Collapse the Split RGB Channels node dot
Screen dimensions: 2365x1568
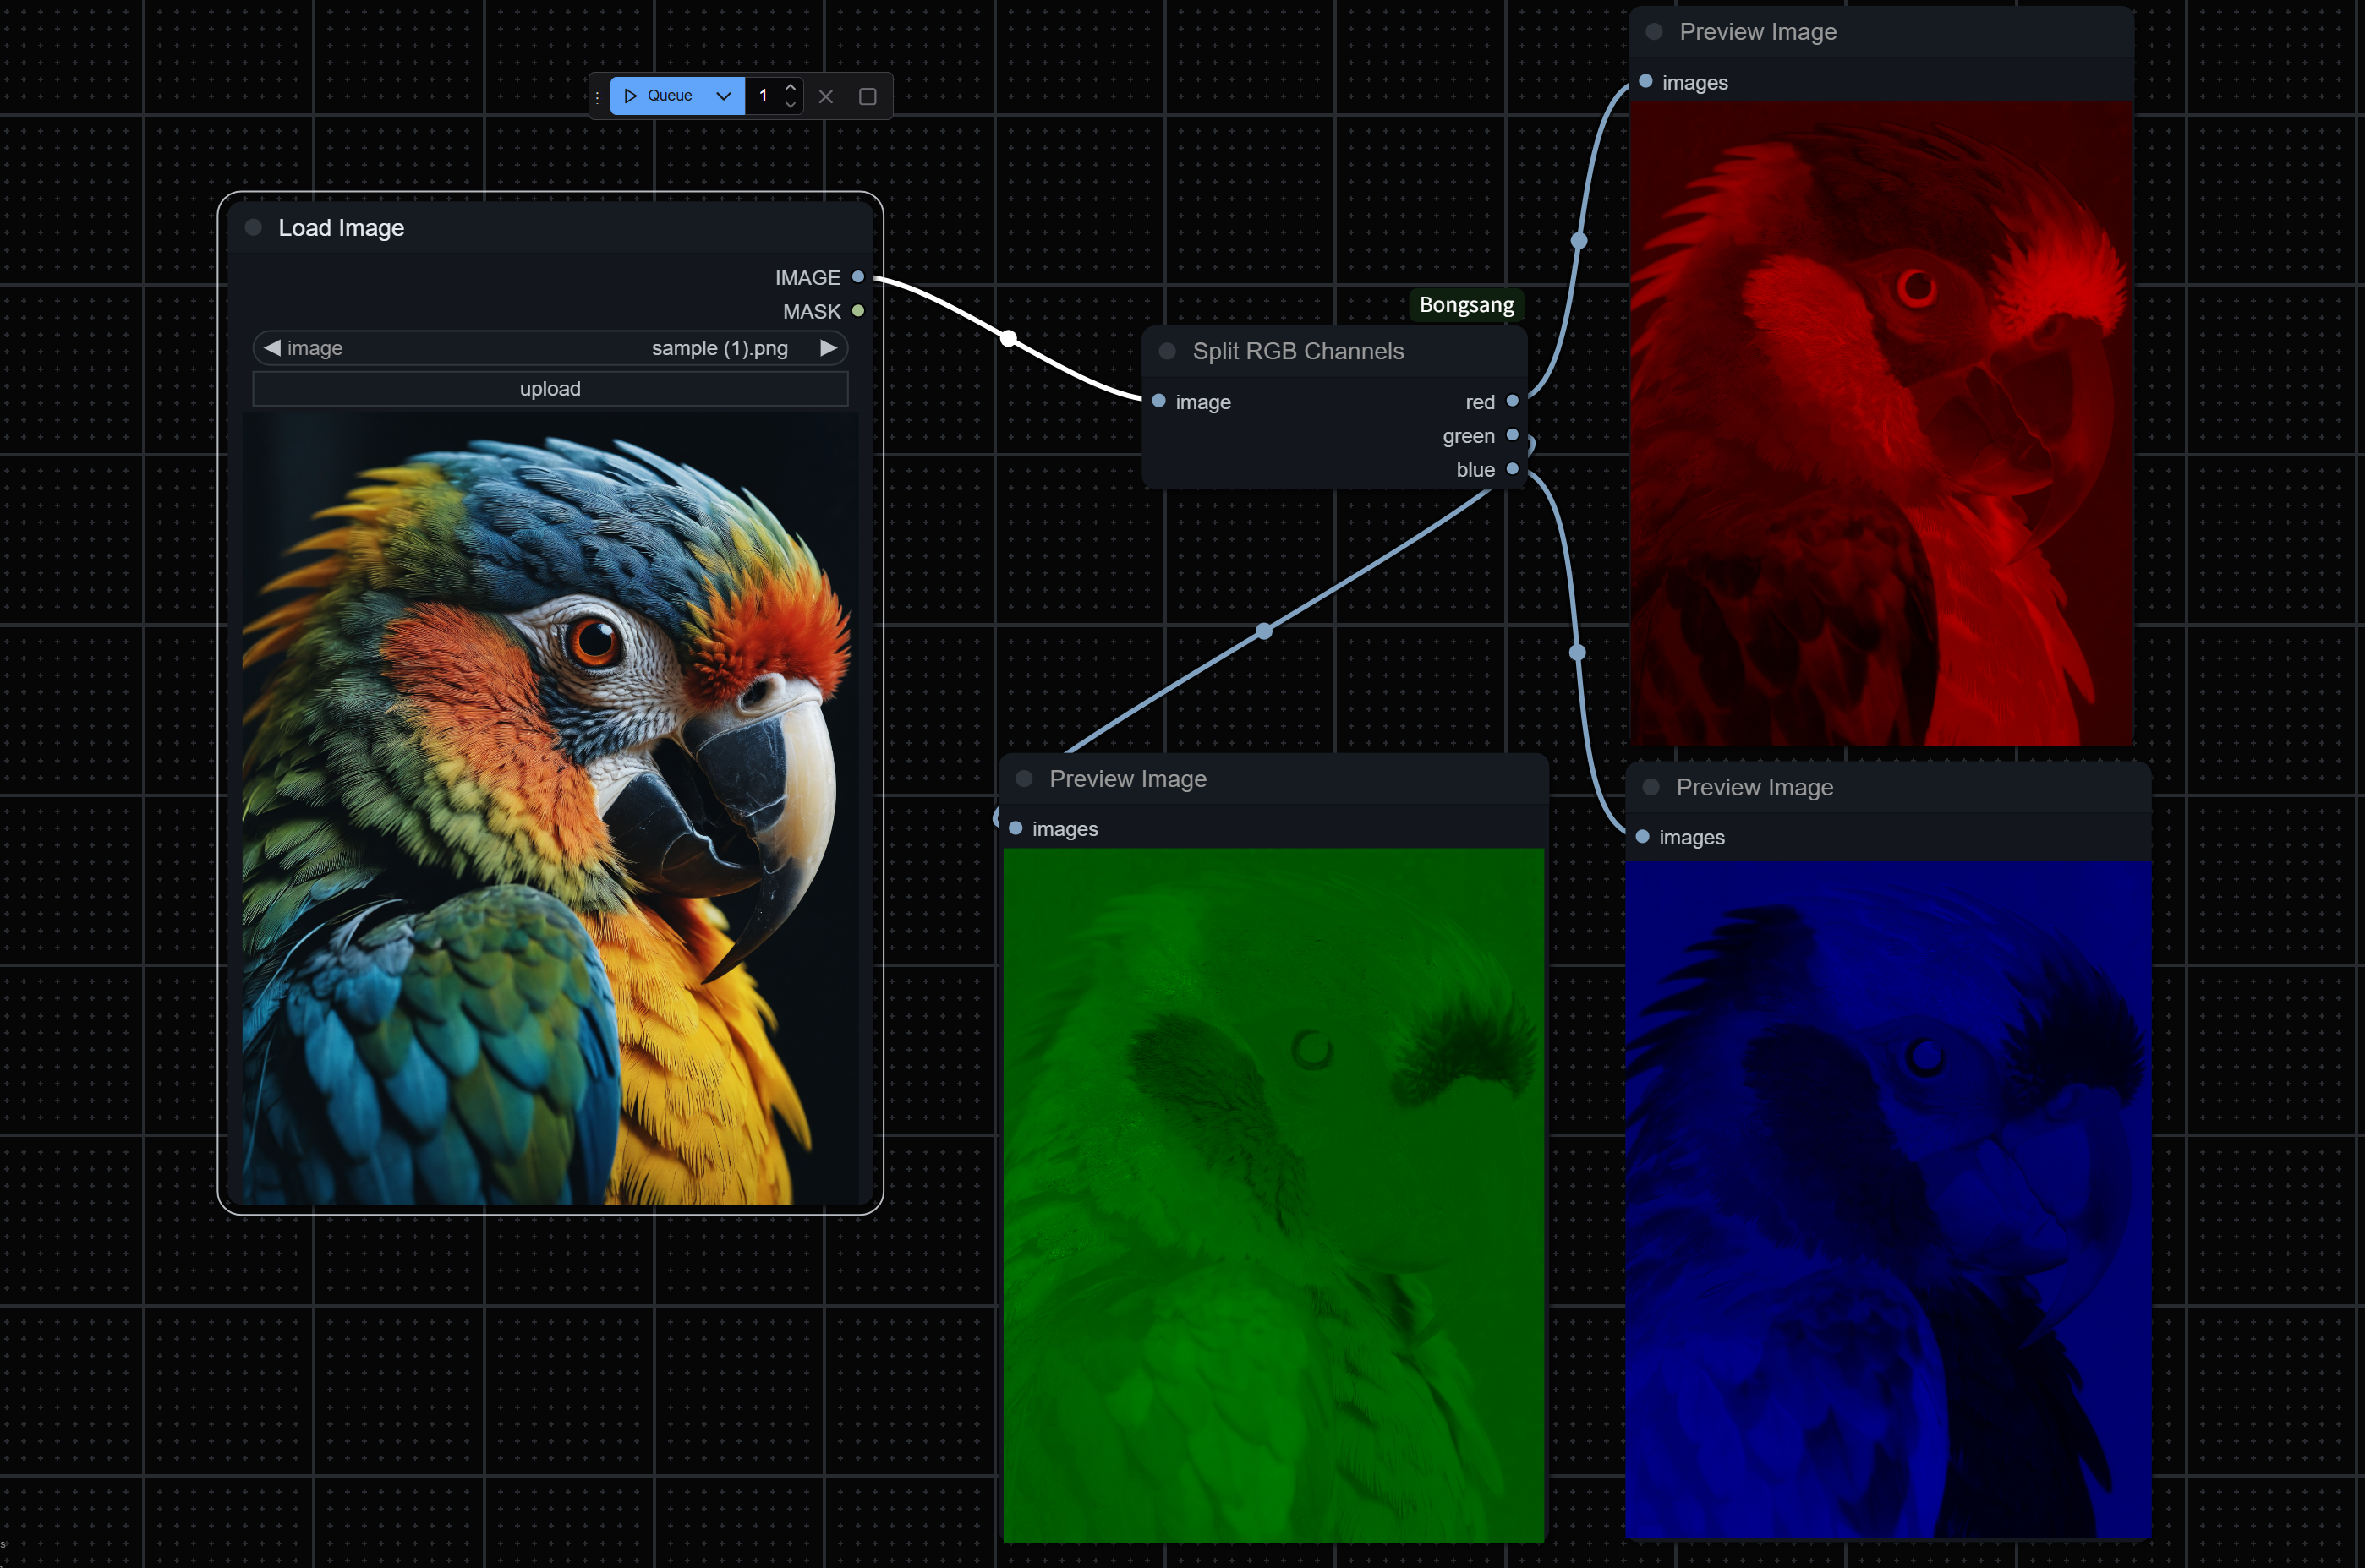(1167, 351)
